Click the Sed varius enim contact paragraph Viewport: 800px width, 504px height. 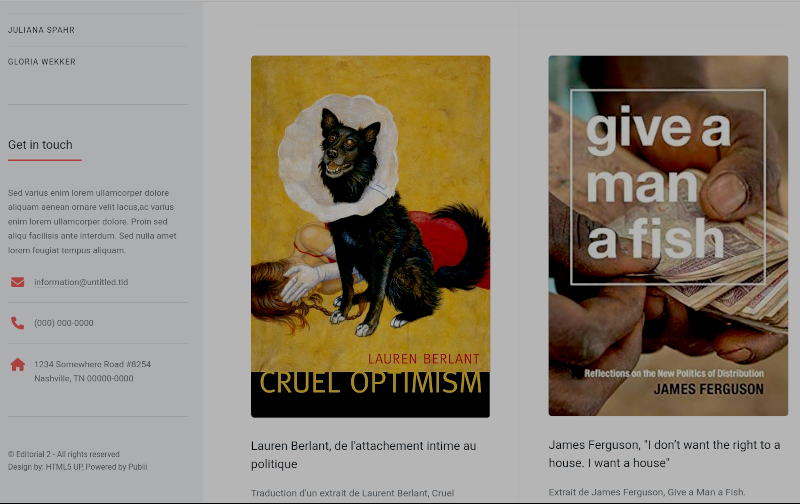pyautogui.click(x=92, y=221)
